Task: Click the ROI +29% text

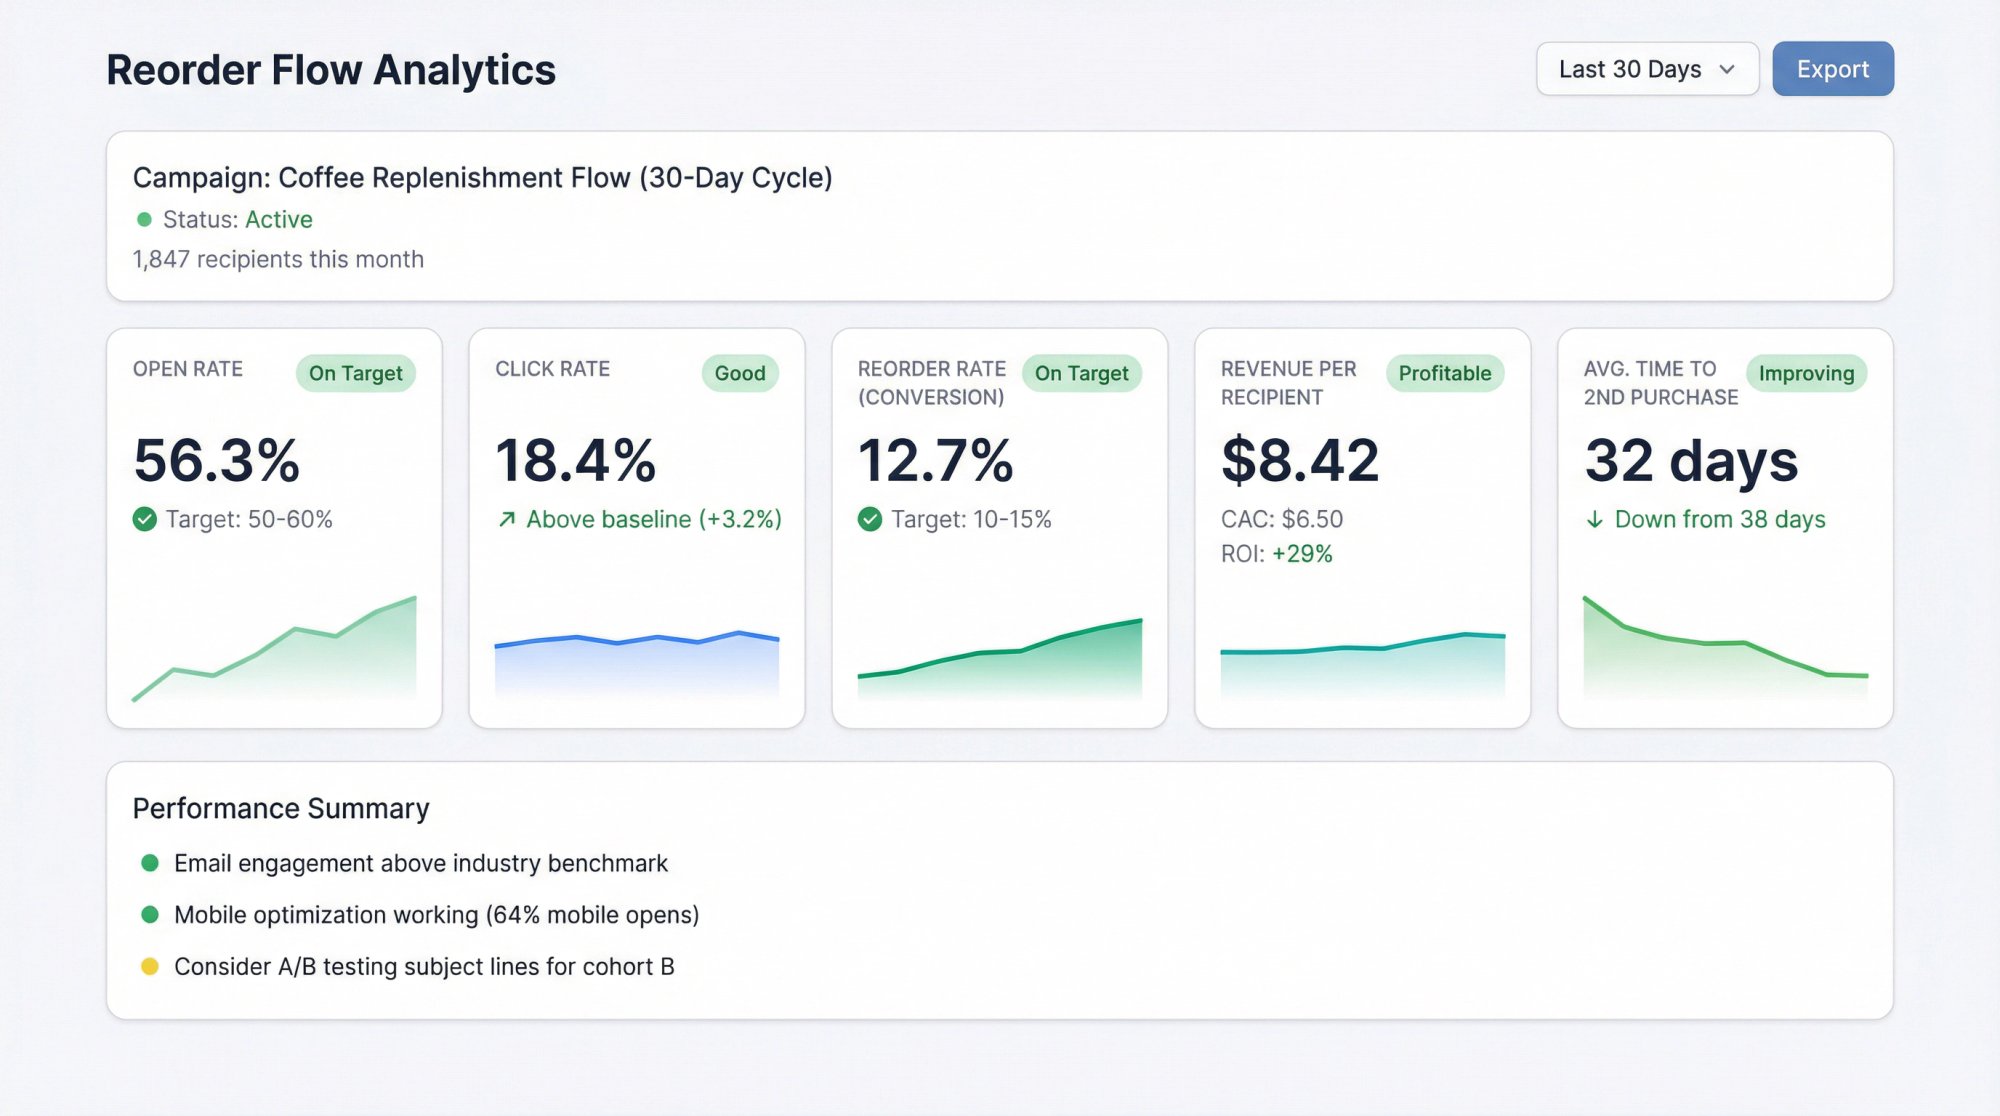Action: pyautogui.click(x=1277, y=554)
